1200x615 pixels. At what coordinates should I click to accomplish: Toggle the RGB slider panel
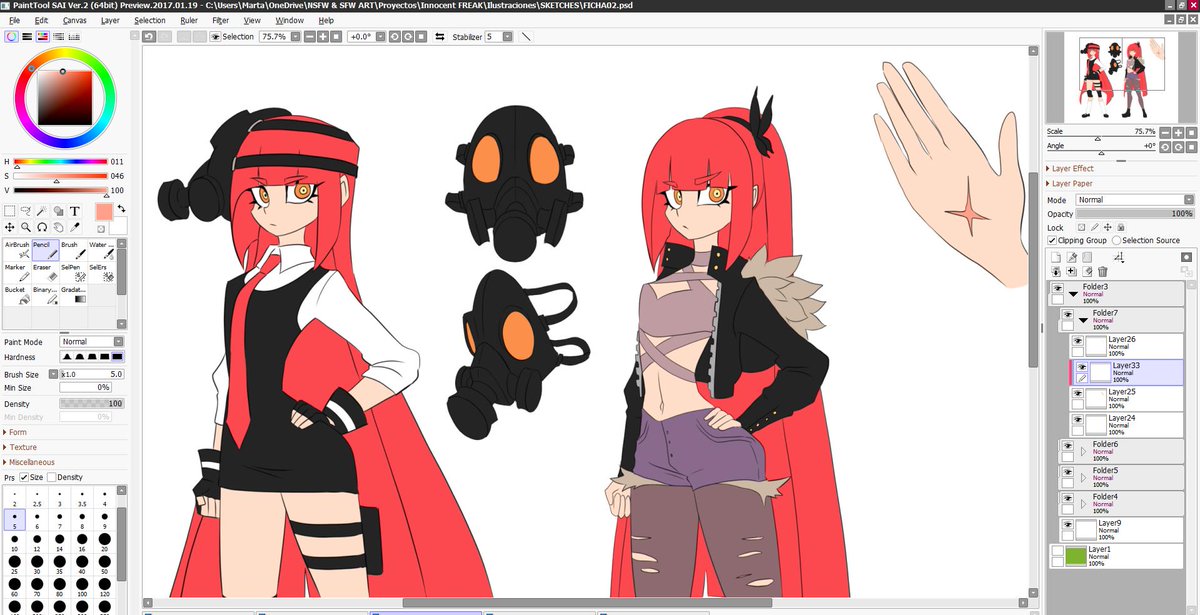pos(27,36)
